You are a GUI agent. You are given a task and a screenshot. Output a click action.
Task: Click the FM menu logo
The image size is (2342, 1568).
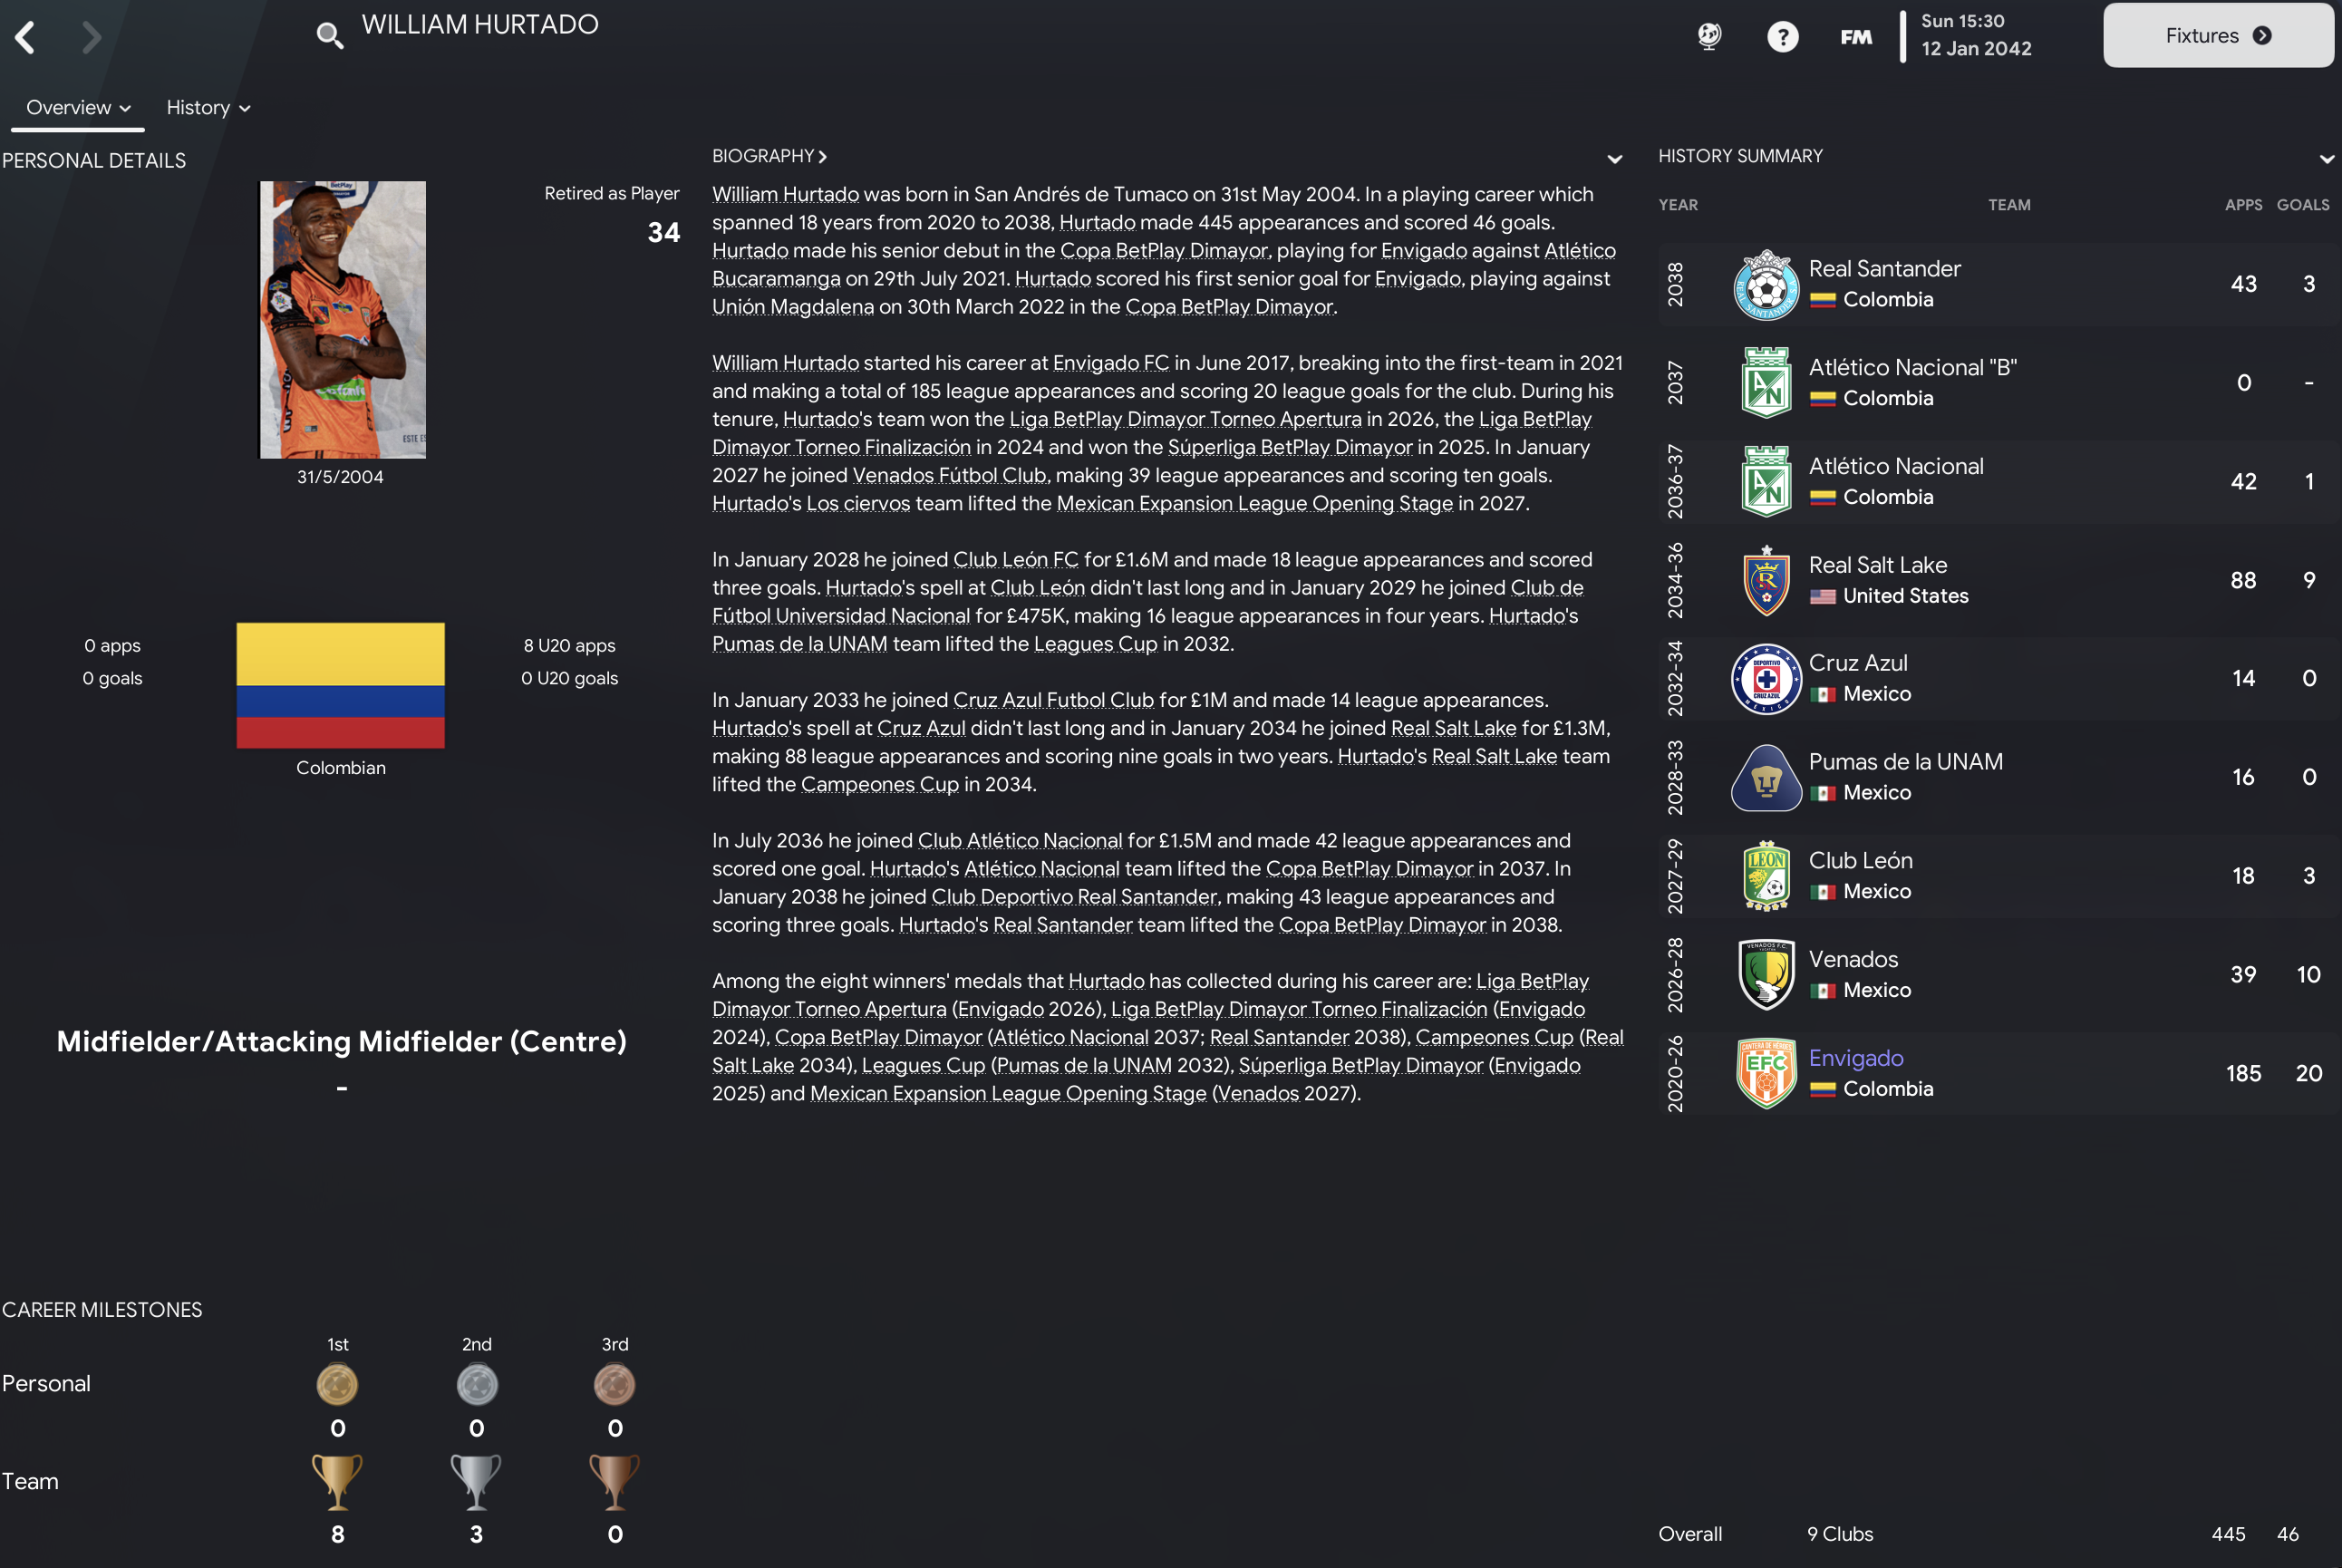pyautogui.click(x=1856, y=37)
